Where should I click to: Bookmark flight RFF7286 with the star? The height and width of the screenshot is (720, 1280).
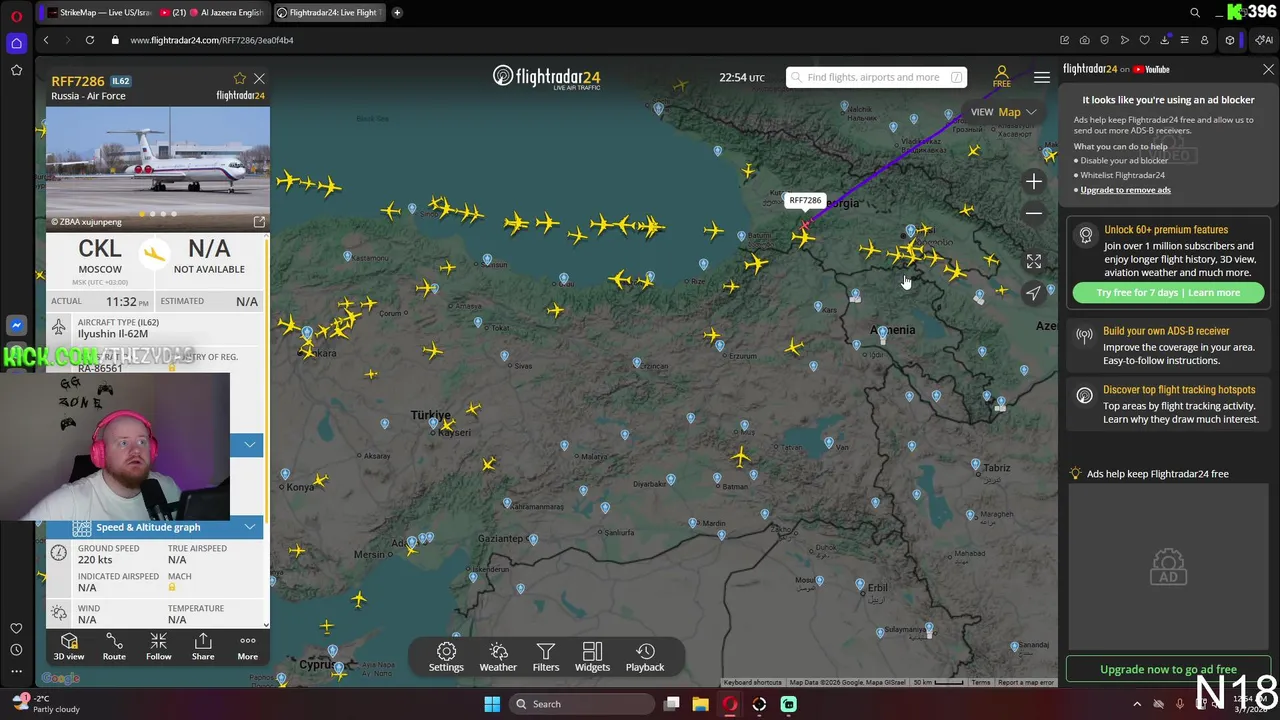240,78
